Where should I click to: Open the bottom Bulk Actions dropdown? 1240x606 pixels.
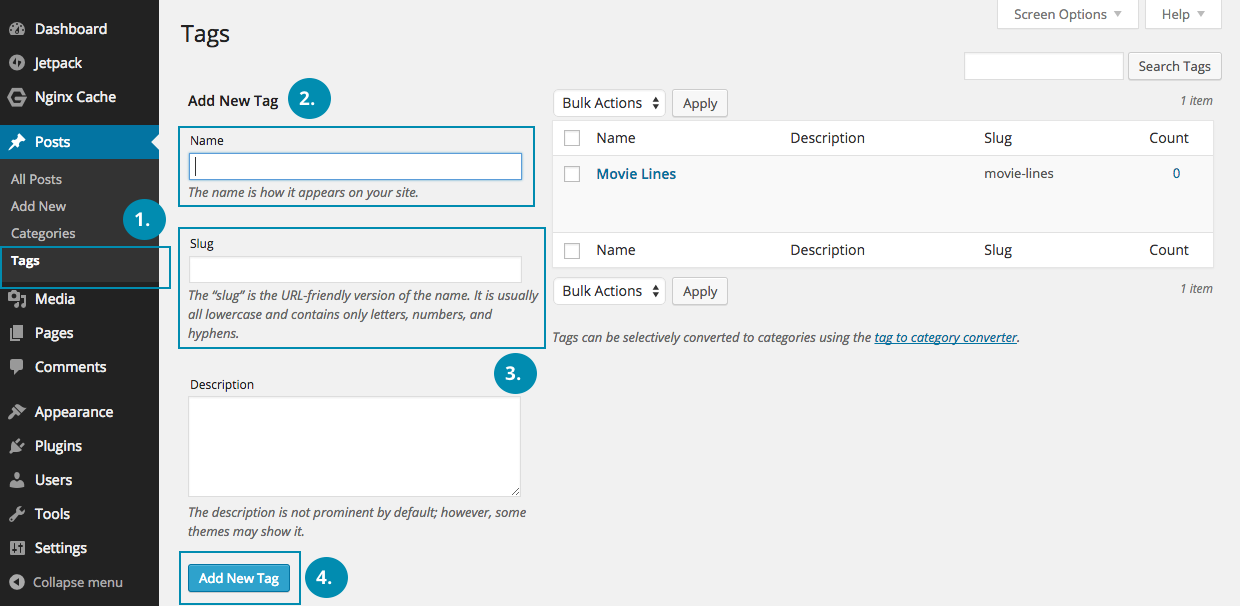[x=608, y=291]
